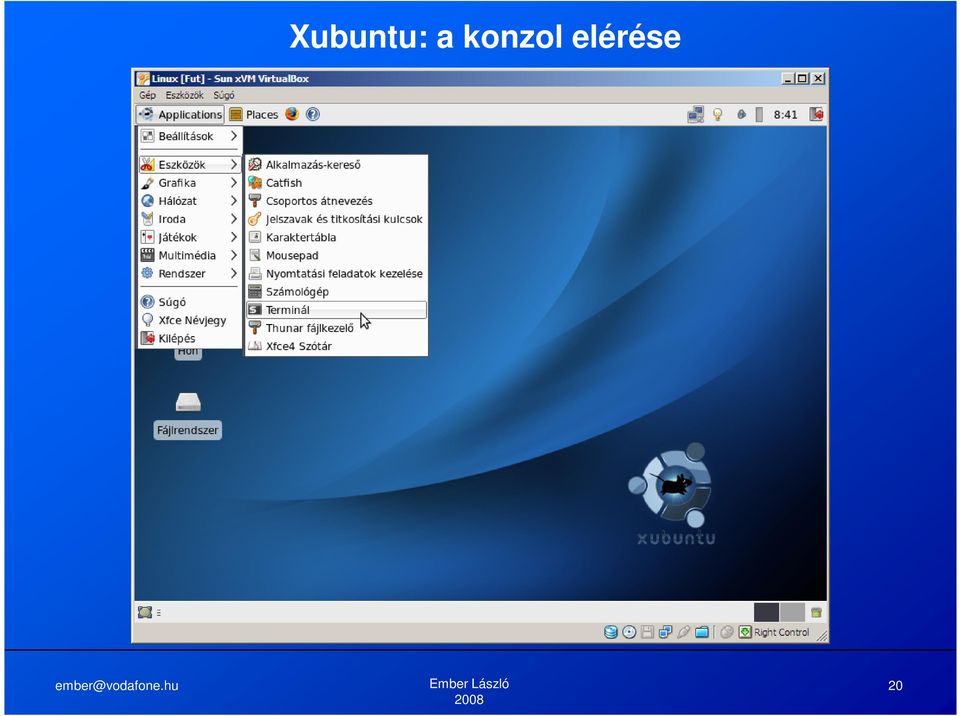The width and height of the screenshot is (960, 716).
Task: Click the floppy disk indicator in VirtualBox status bar
Action: 647,632
